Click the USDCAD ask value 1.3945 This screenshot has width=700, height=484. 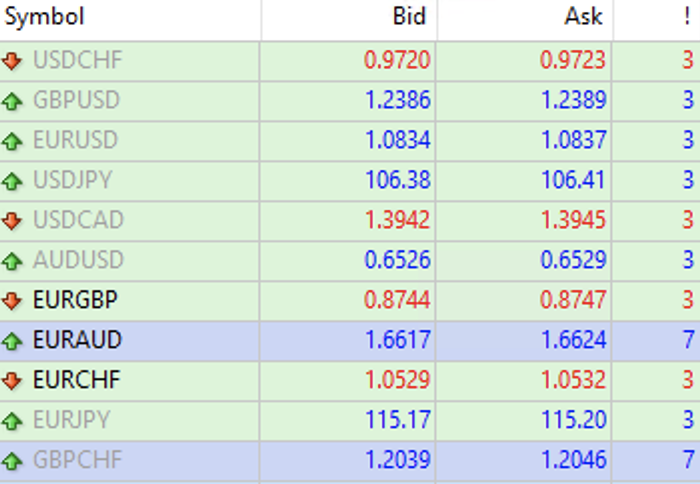pyautogui.click(x=573, y=220)
